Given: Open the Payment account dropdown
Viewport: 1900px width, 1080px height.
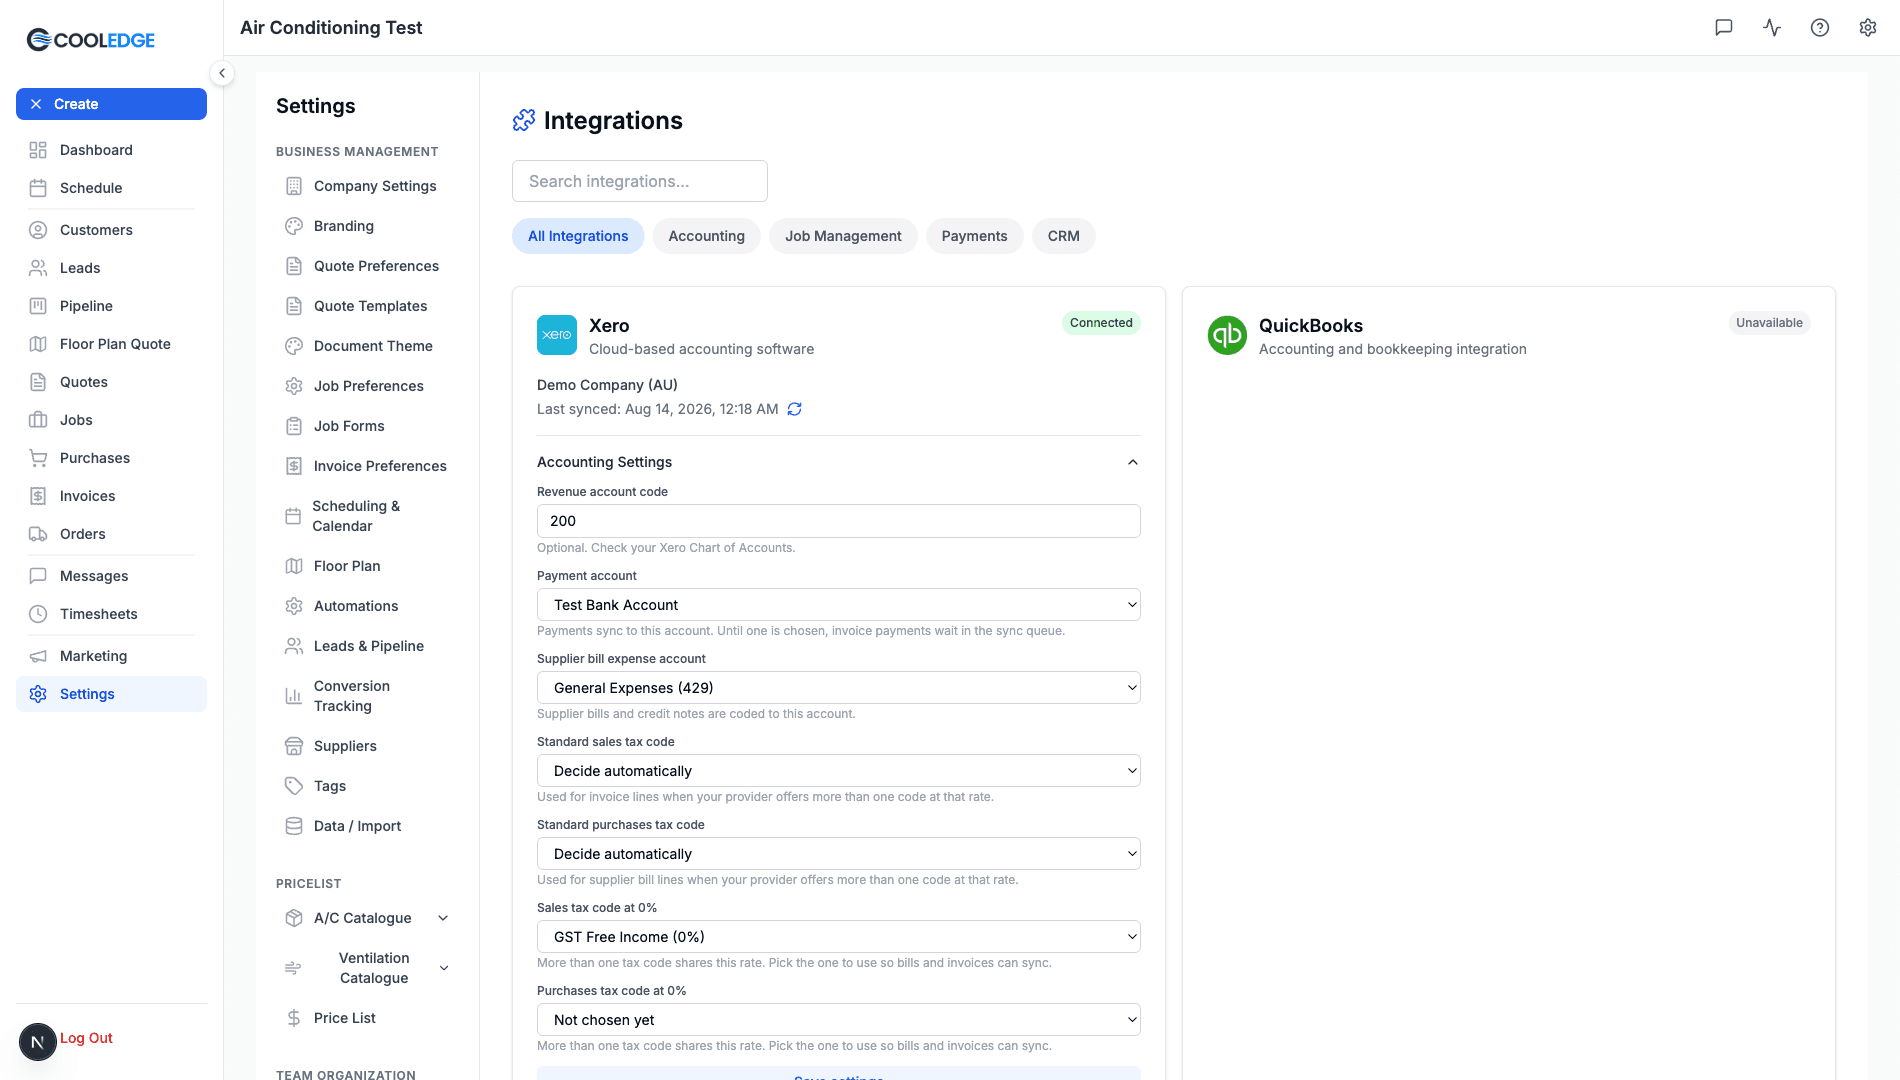Looking at the screenshot, I should click(838, 605).
